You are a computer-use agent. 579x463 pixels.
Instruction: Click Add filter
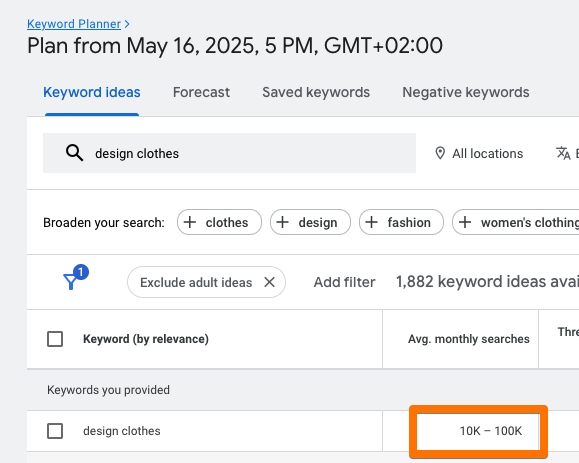point(344,282)
